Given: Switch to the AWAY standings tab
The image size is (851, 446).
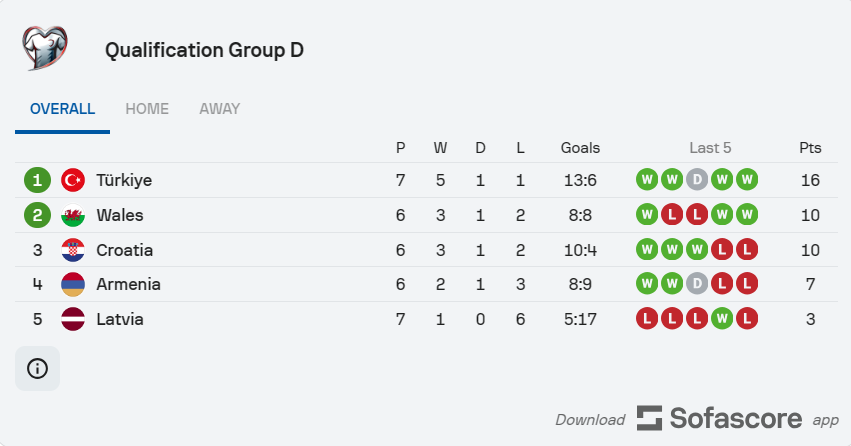Looking at the screenshot, I should pyautogui.click(x=219, y=109).
